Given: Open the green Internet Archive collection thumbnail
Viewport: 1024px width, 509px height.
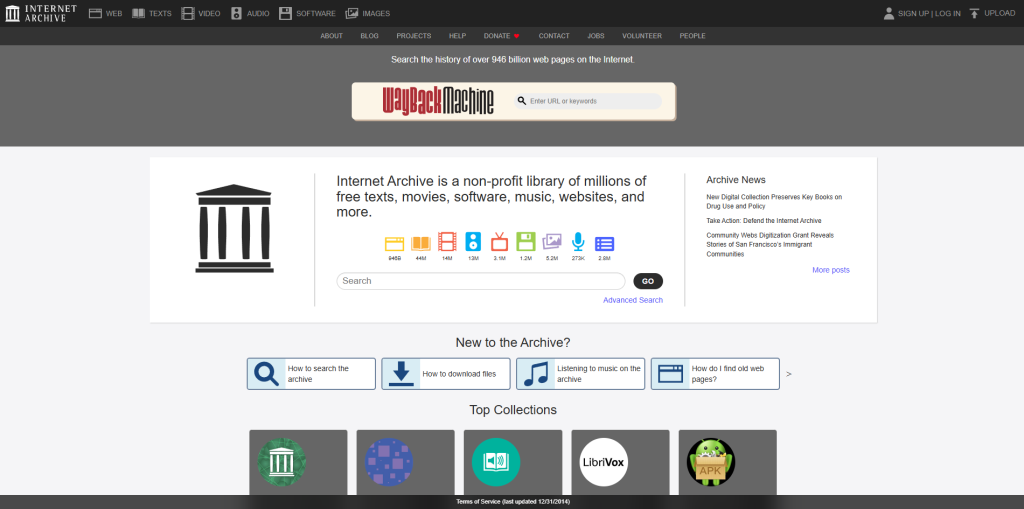Looking at the screenshot, I should point(281,462).
